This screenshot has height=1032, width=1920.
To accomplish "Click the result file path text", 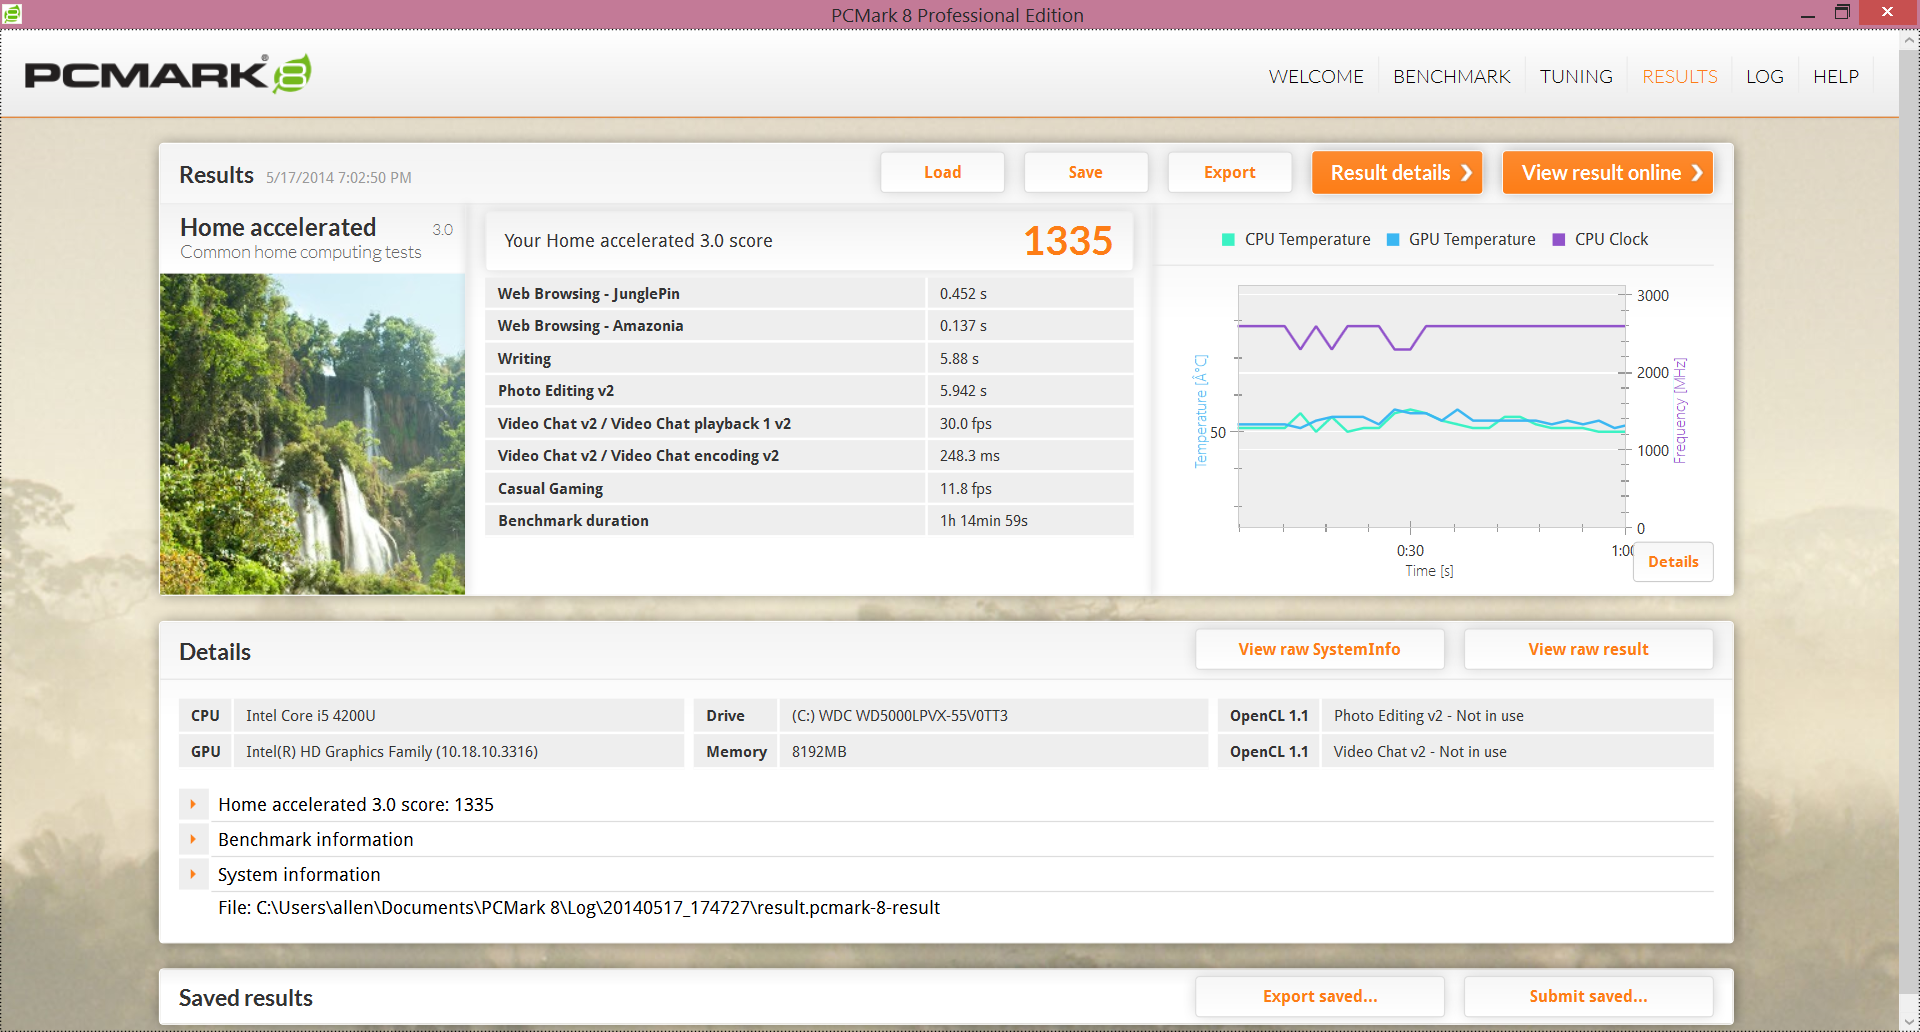I will 579,908.
